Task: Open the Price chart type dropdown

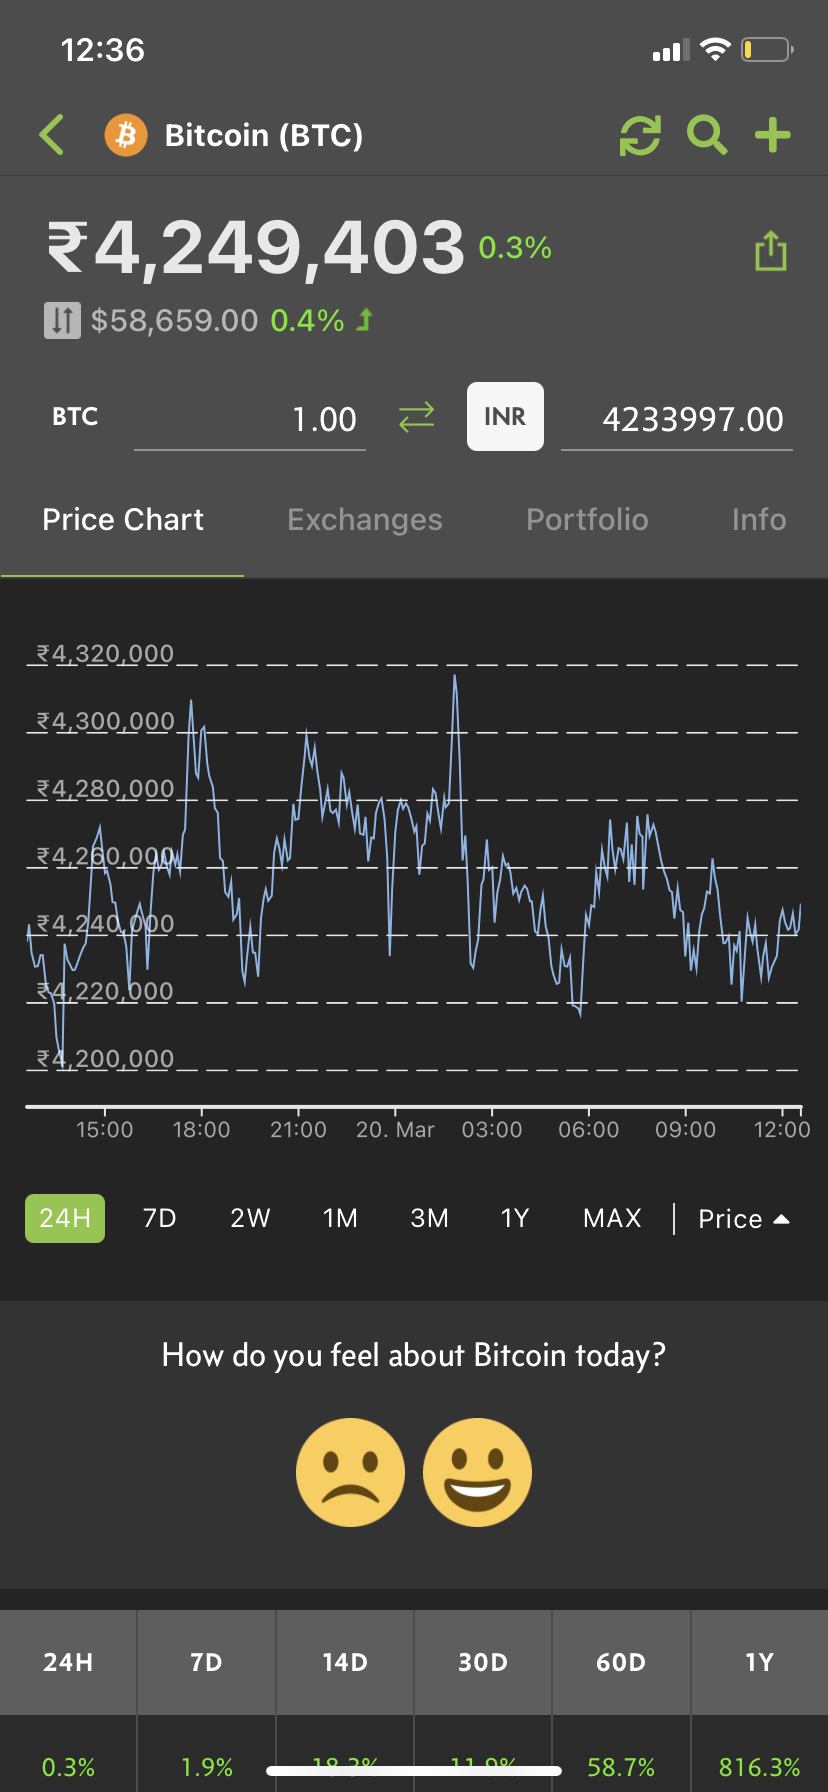Action: (x=744, y=1219)
